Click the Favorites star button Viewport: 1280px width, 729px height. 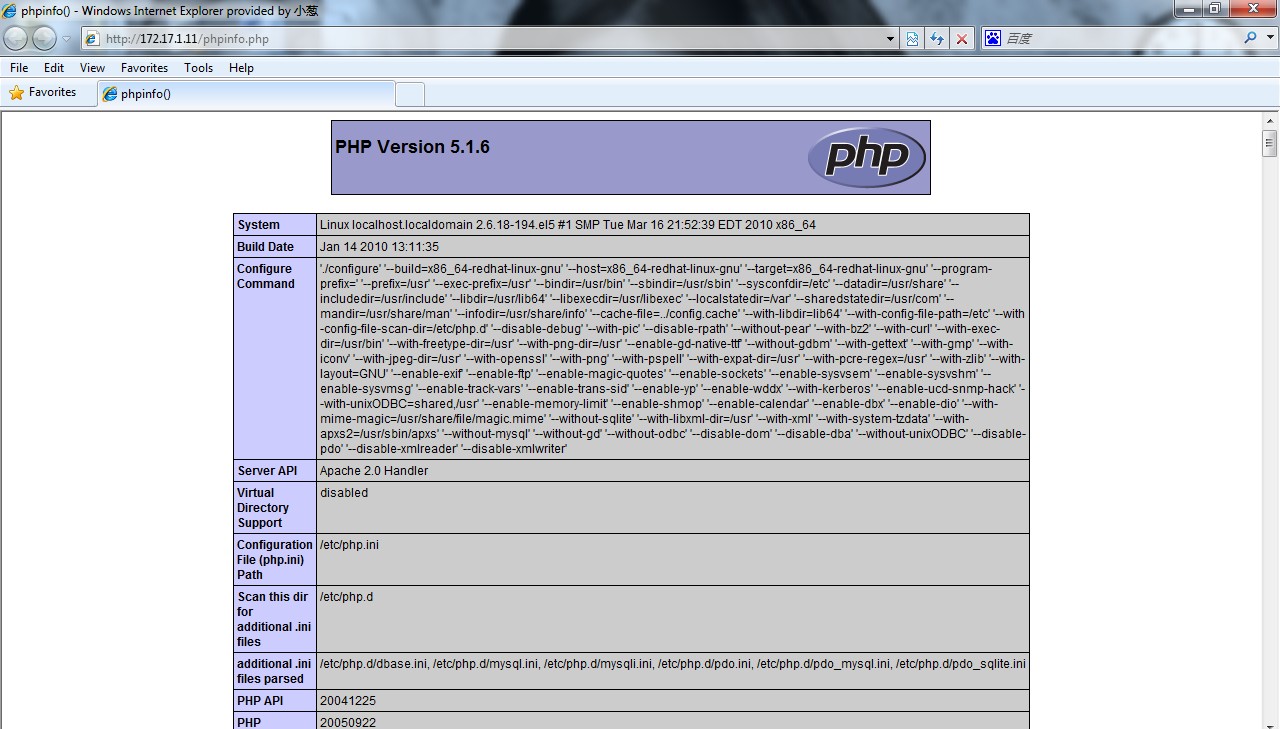[43, 92]
